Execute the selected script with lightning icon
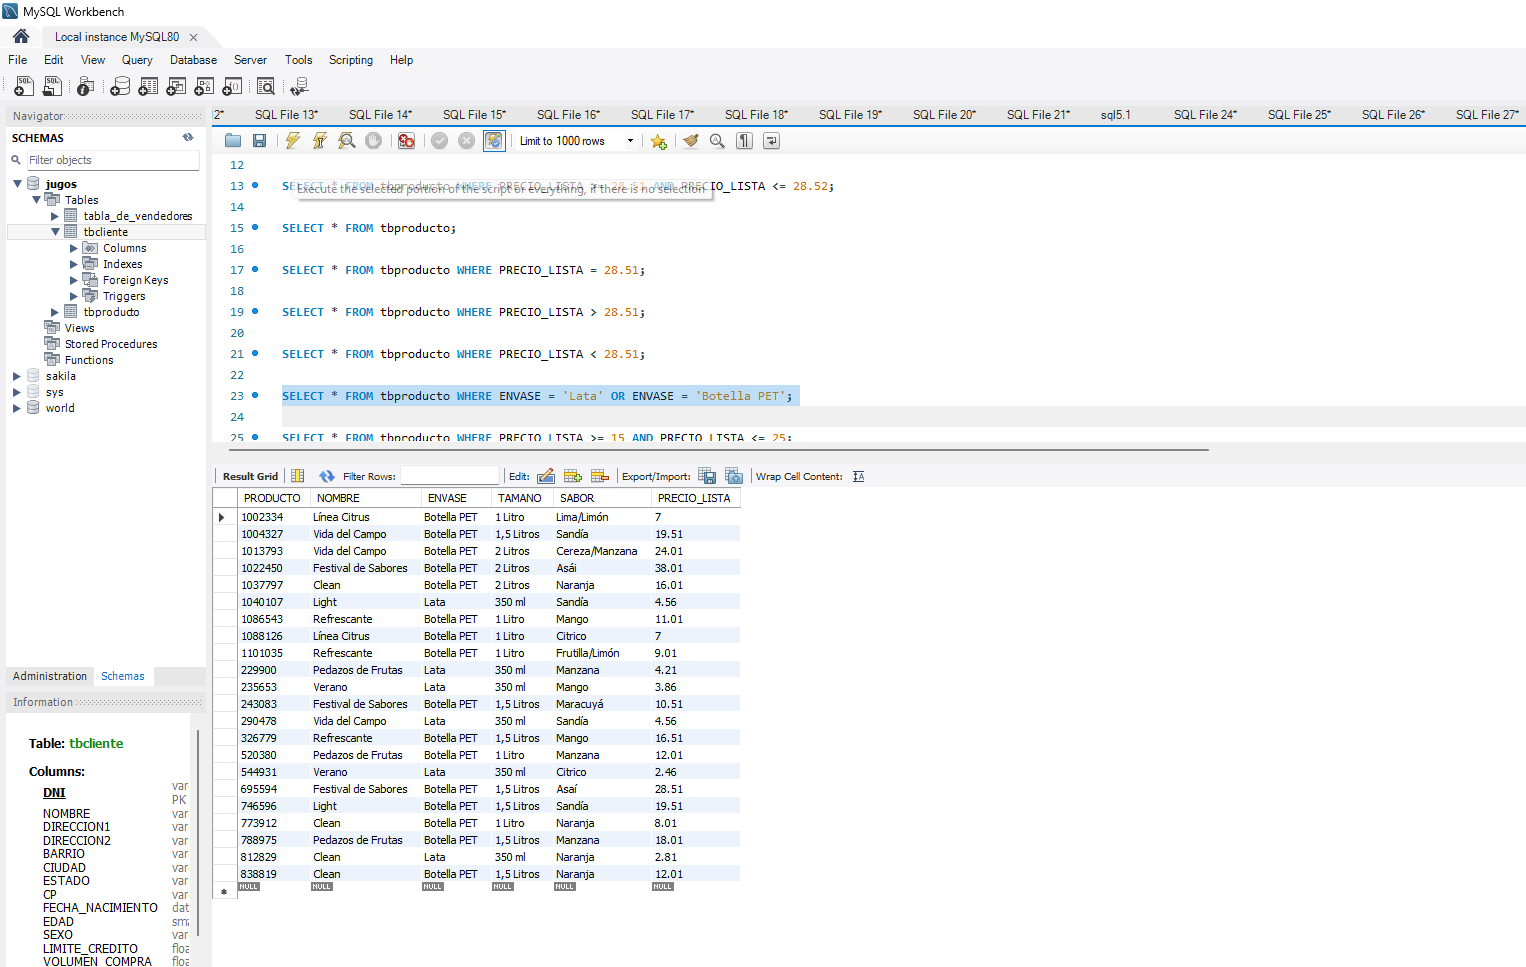Screen dimensions: 1526x967 [293, 141]
